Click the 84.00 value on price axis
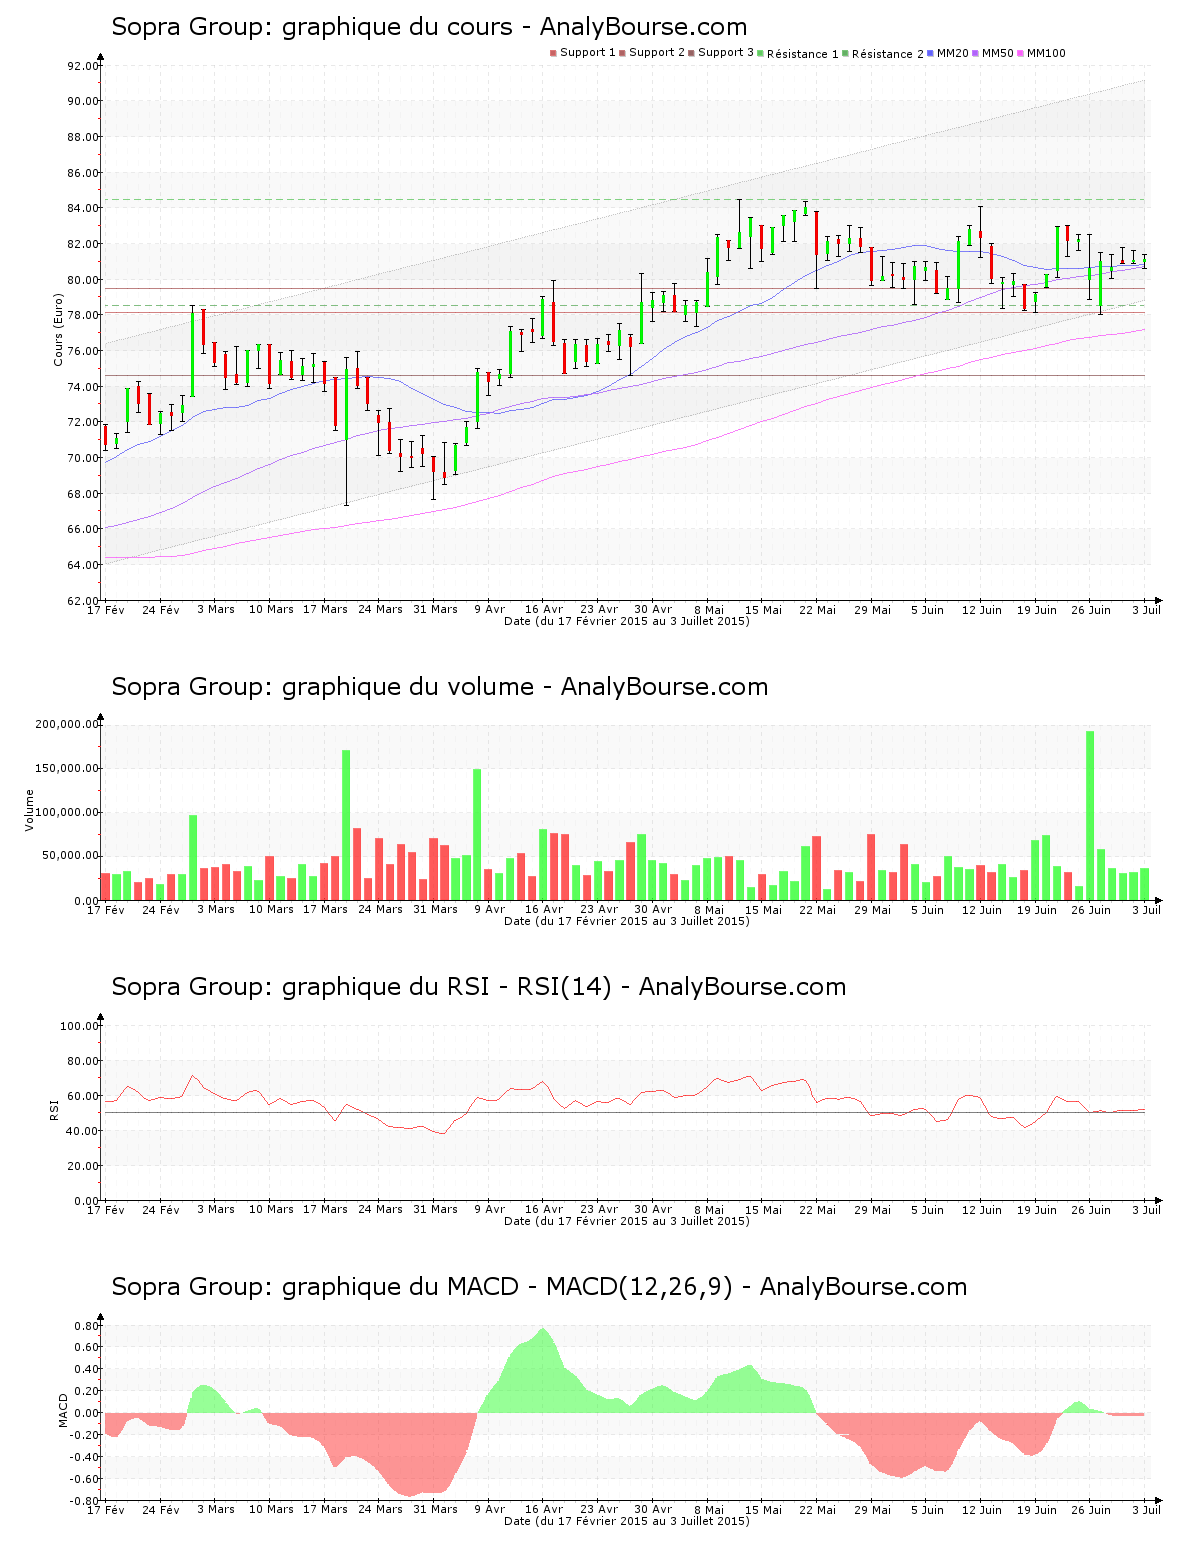The width and height of the screenshot is (1200, 1550). coord(83,208)
